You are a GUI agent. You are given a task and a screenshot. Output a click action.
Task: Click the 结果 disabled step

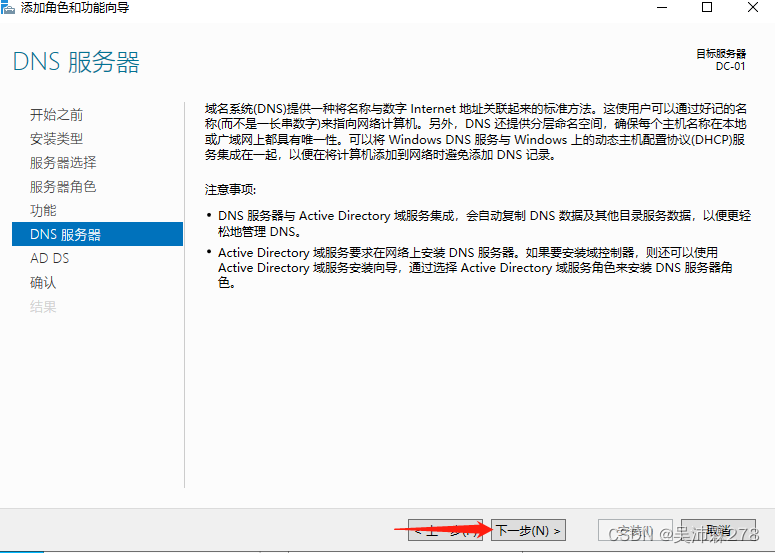(x=43, y=306)
